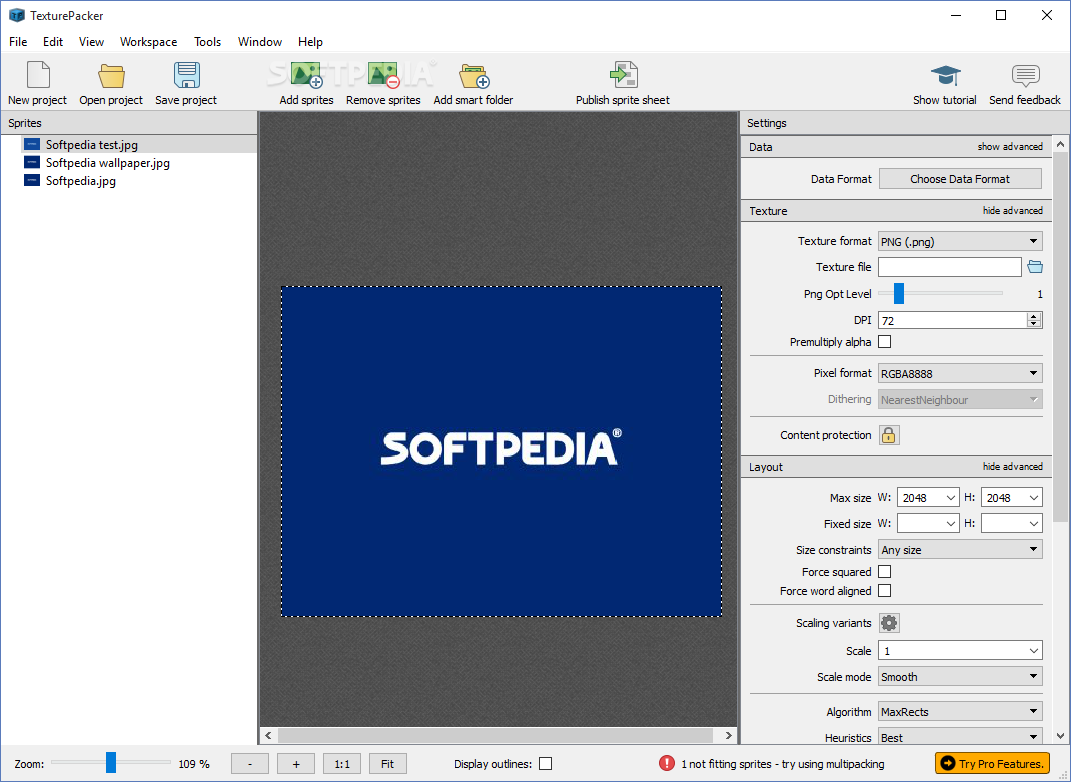Open the Texture format dropdown
Image resolution: width=1071 pixels, height=782 pixels.
pos(960,241)
